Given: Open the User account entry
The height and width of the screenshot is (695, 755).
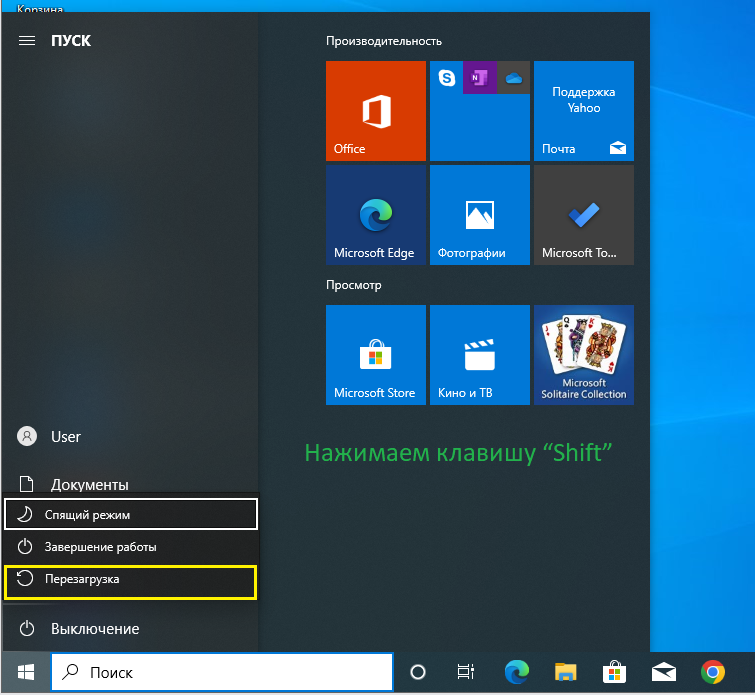Looking at the screenshot, I should tap(130, 436).
